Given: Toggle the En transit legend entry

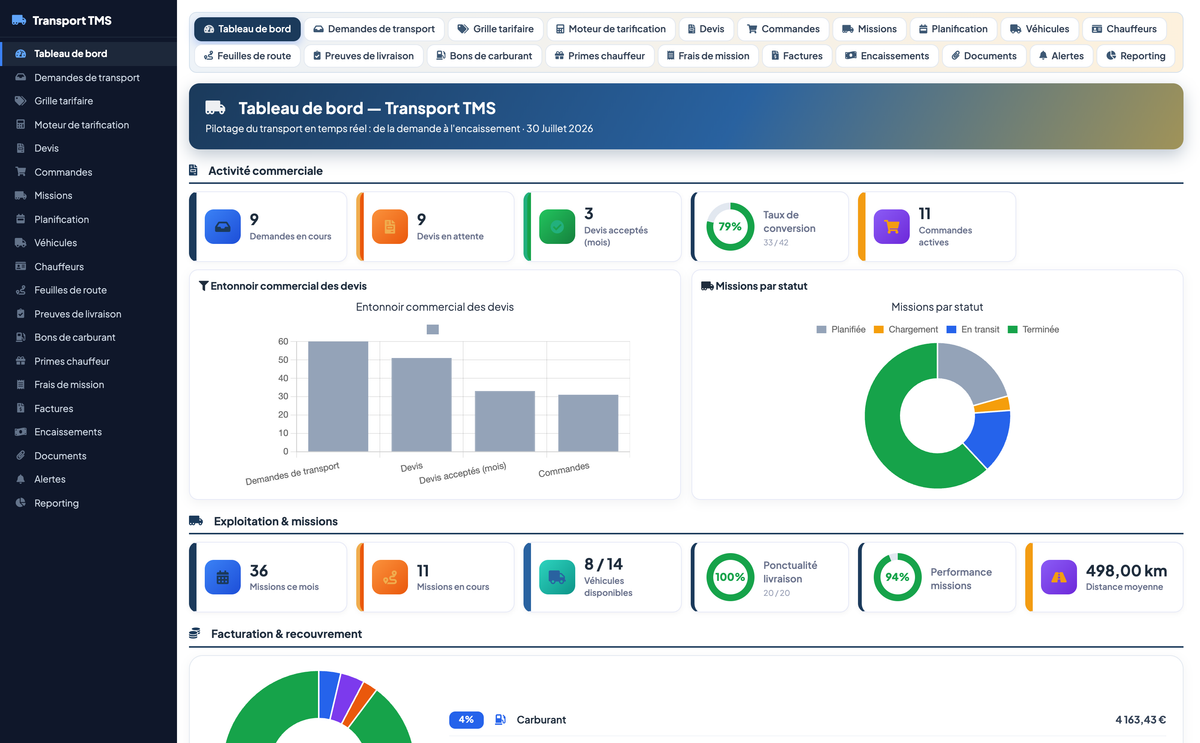Looking at the screenshot, I should tap(973, 329).
